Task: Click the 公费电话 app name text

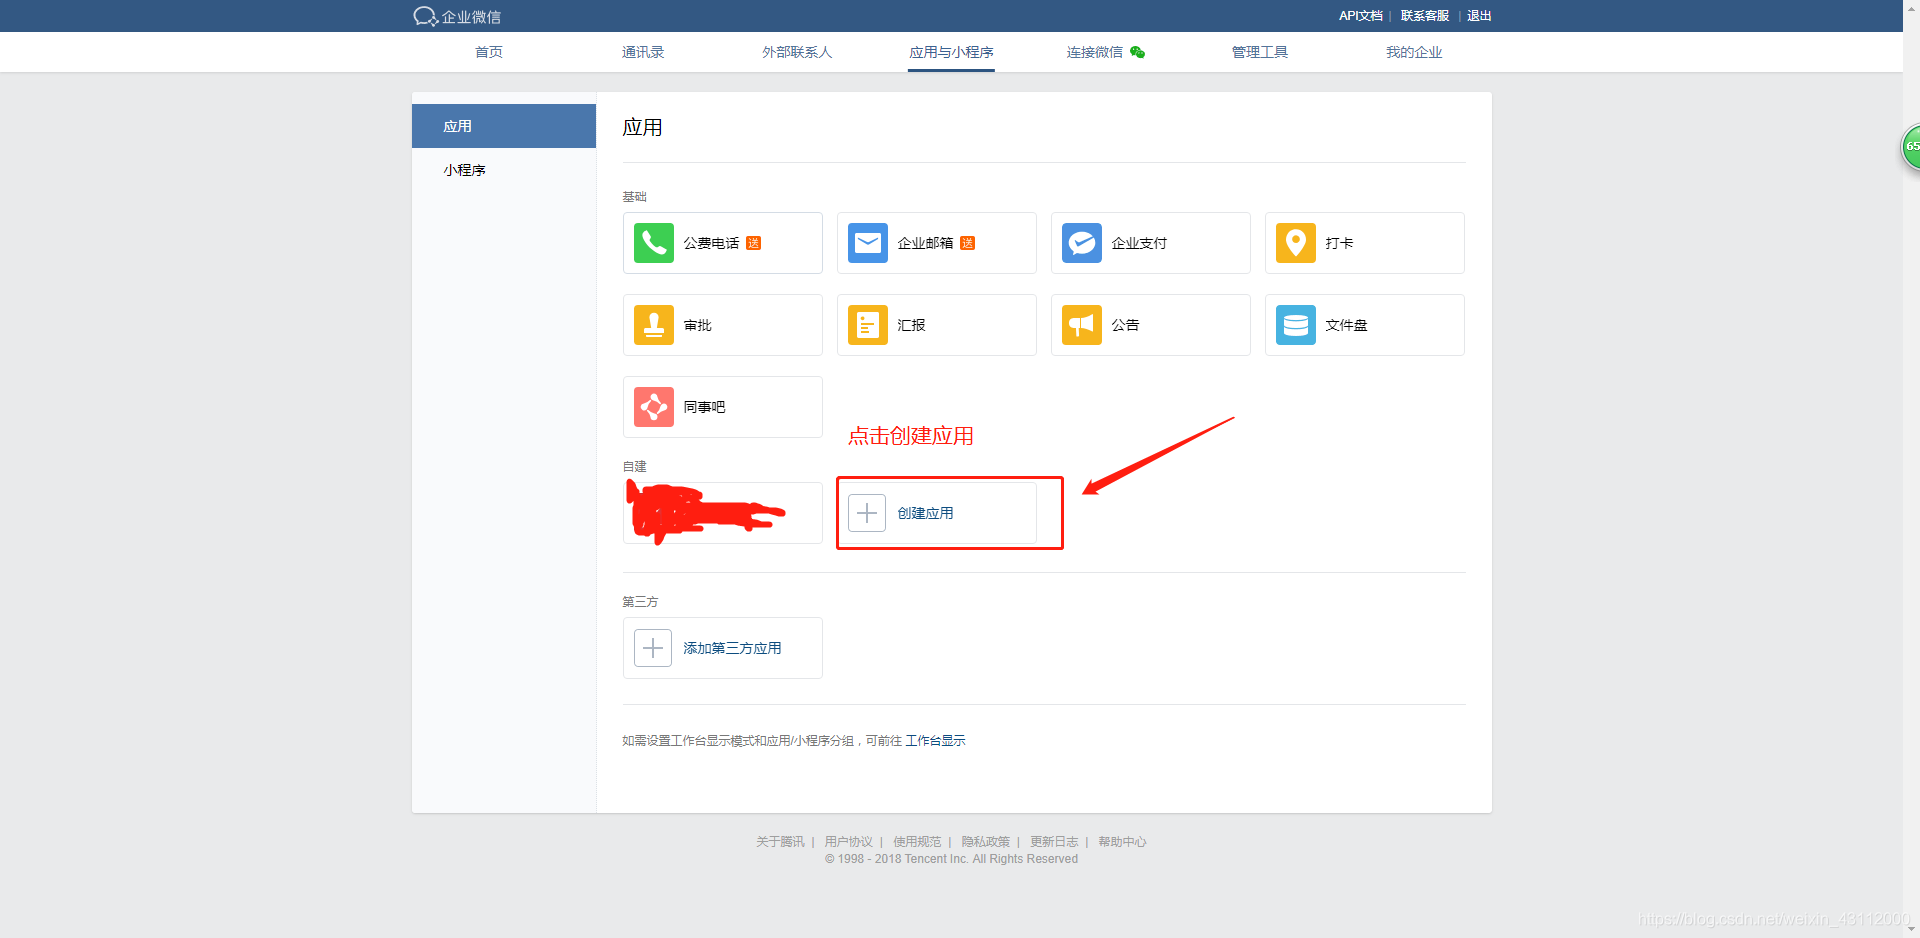Action: pyautogui.click(x=711, y=243)
